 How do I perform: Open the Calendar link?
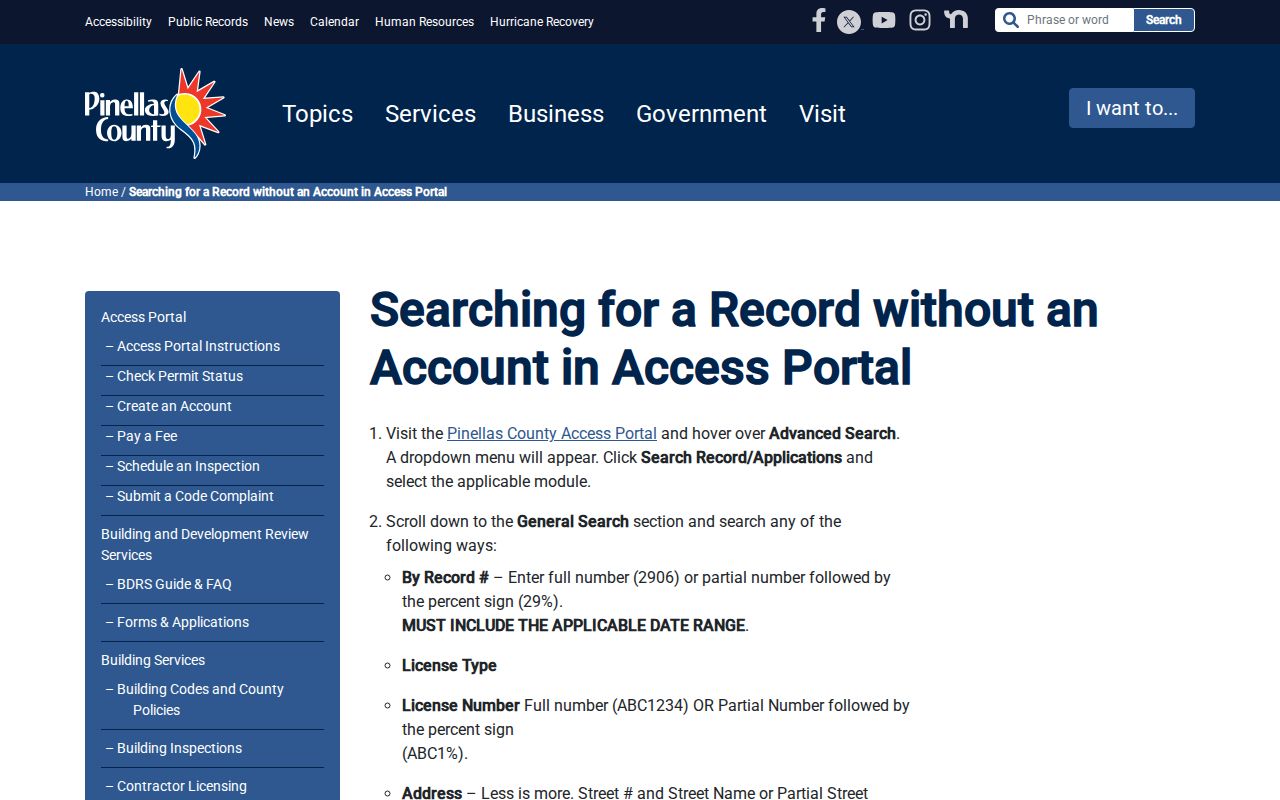[x=334, y=22]
